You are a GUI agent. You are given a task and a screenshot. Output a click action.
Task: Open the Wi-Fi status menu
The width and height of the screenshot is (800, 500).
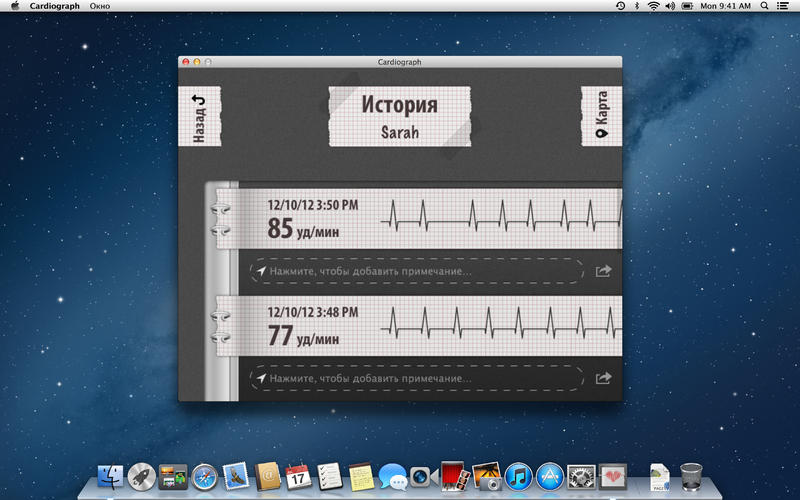point(653,6)
